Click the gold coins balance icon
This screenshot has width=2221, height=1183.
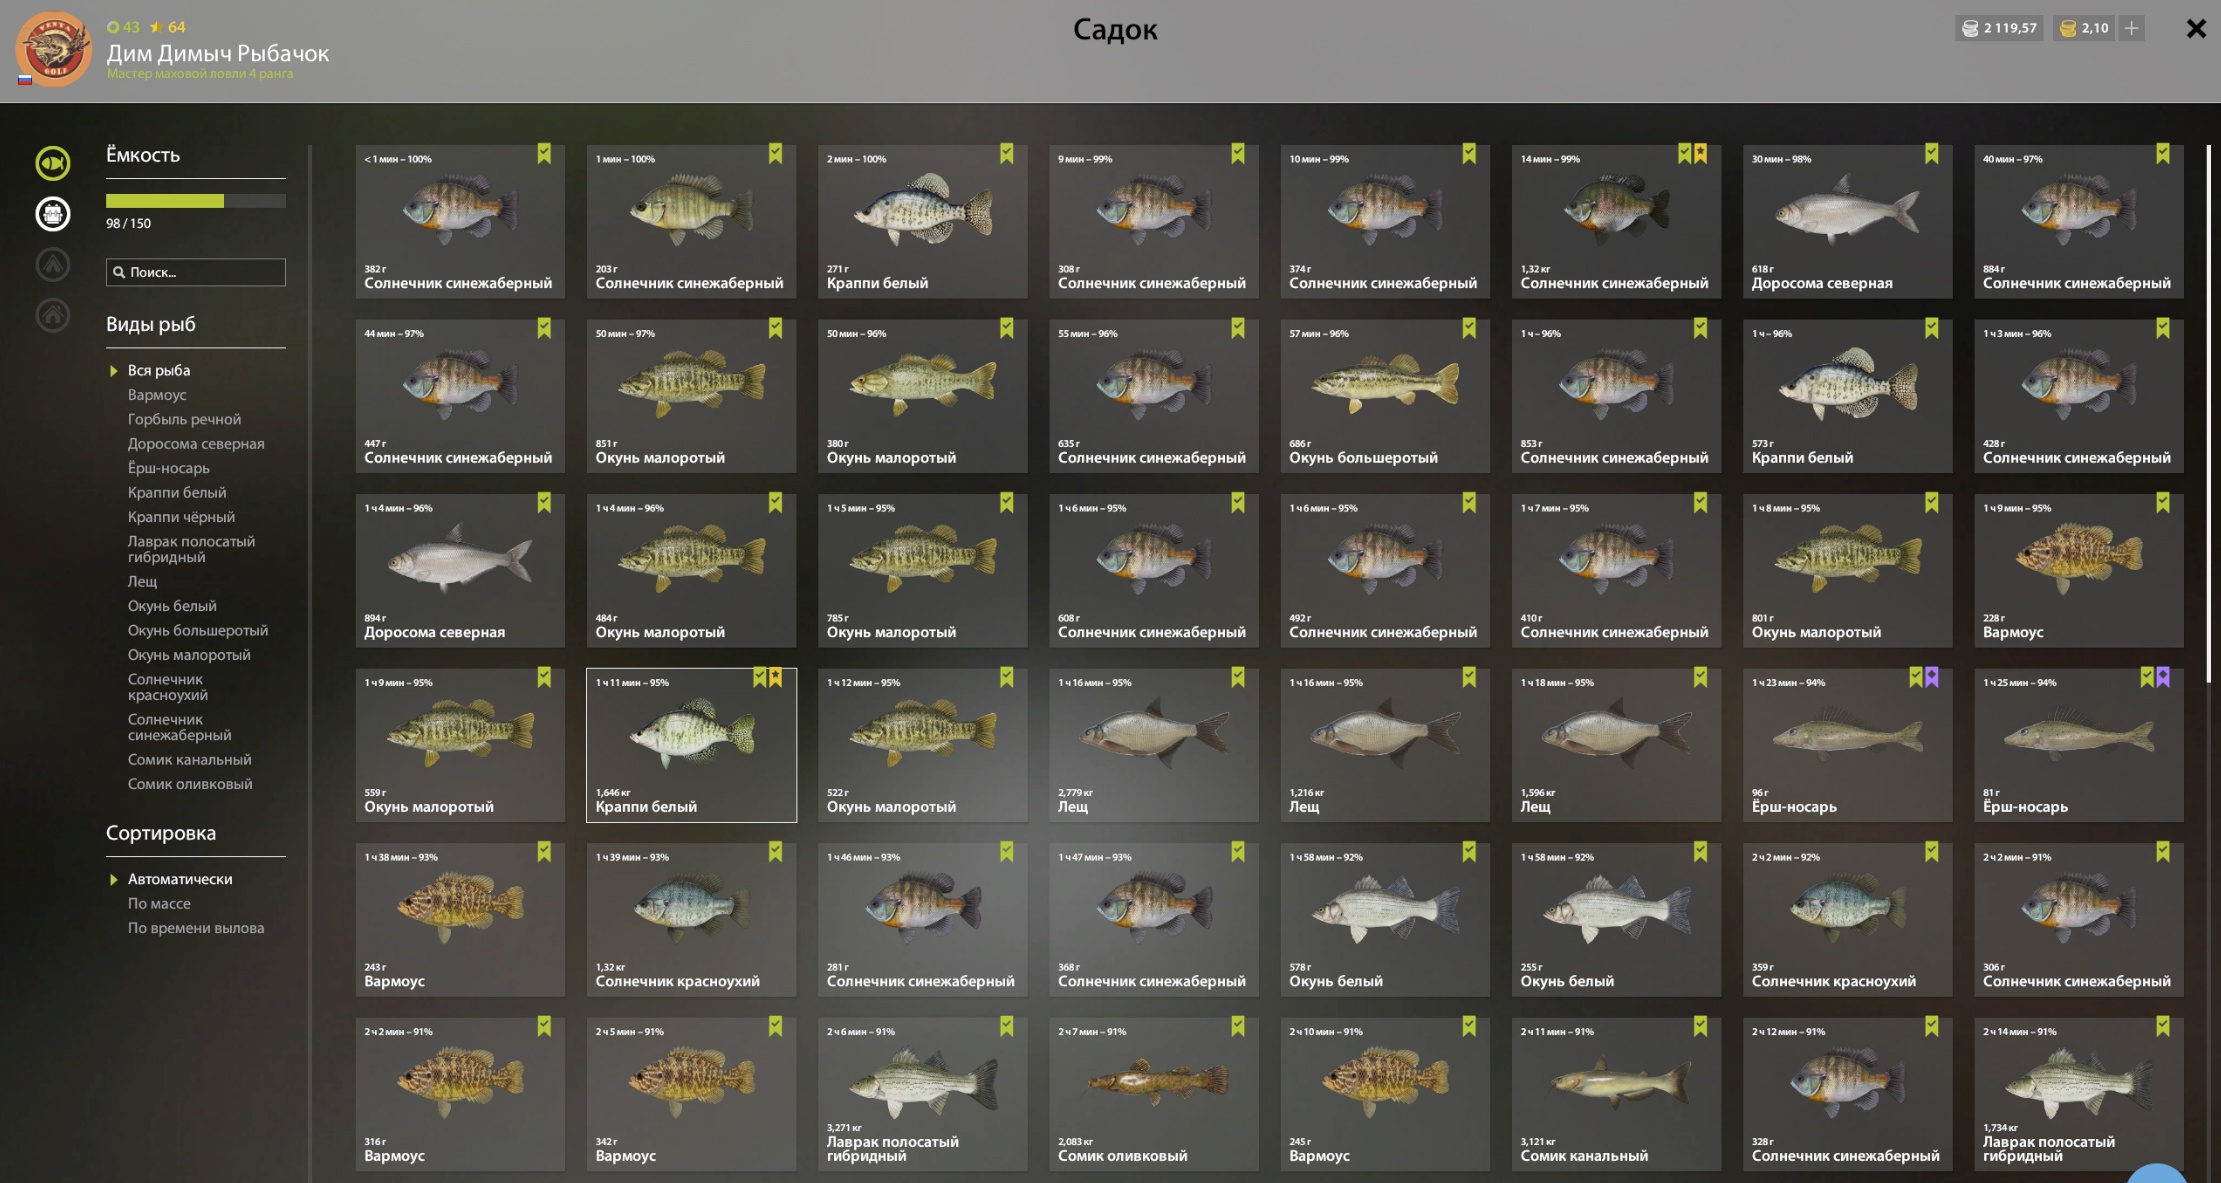pos(2068,28)
